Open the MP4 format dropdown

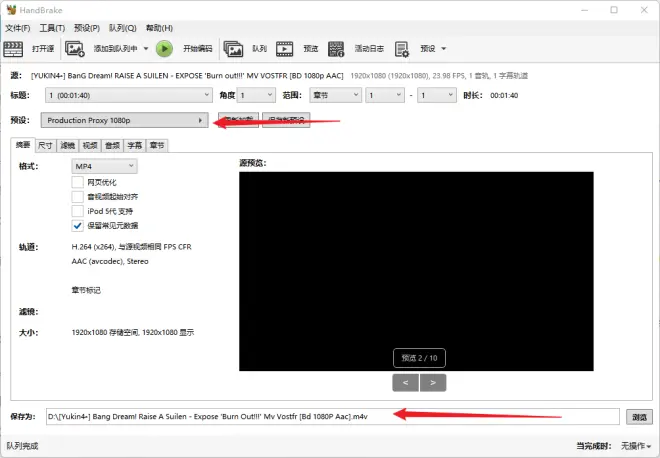point(104,166)
